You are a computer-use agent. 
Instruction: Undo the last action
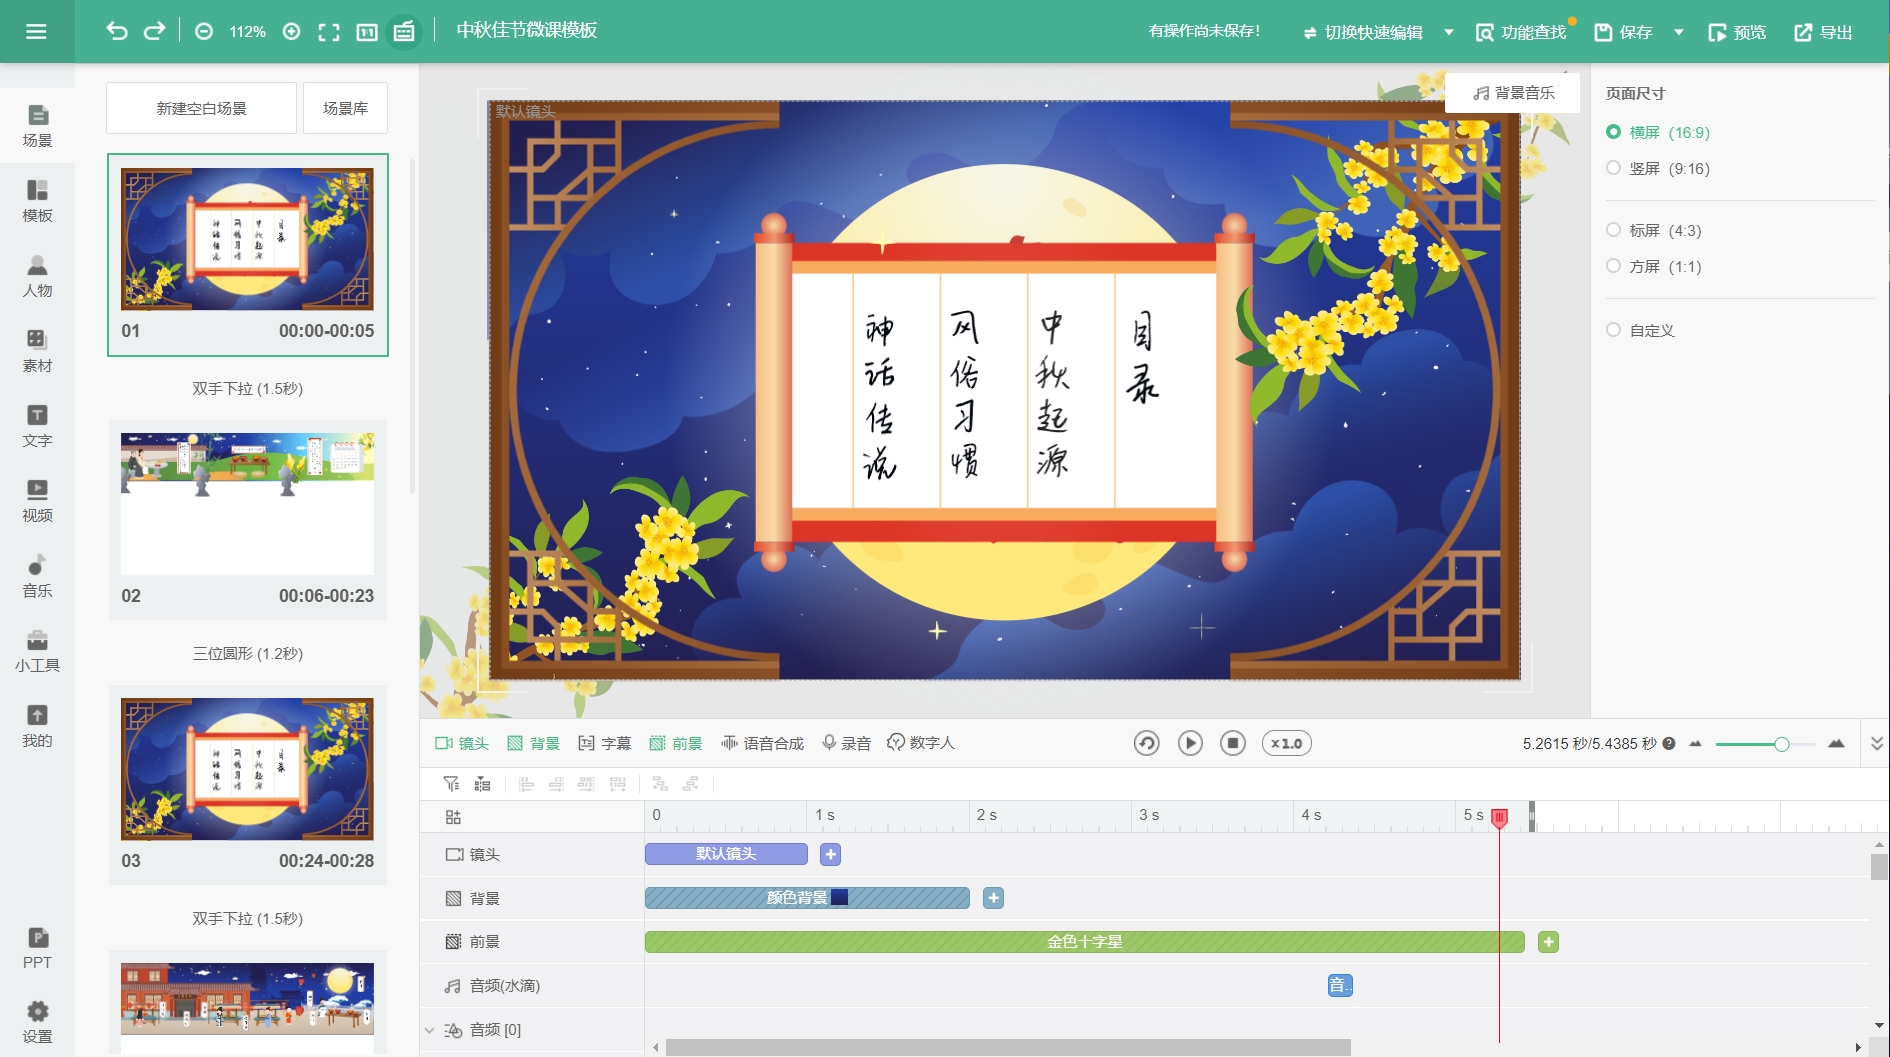pos(117,31)
